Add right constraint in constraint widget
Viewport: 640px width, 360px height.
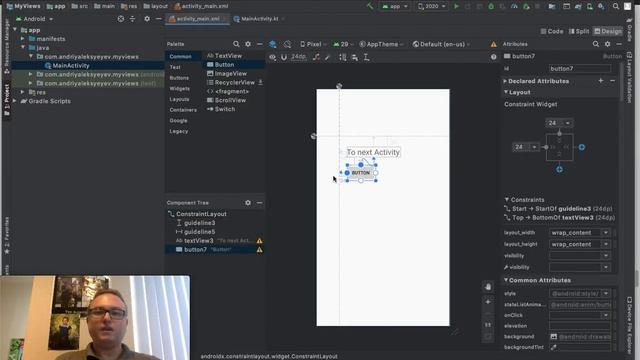[582, 147]
